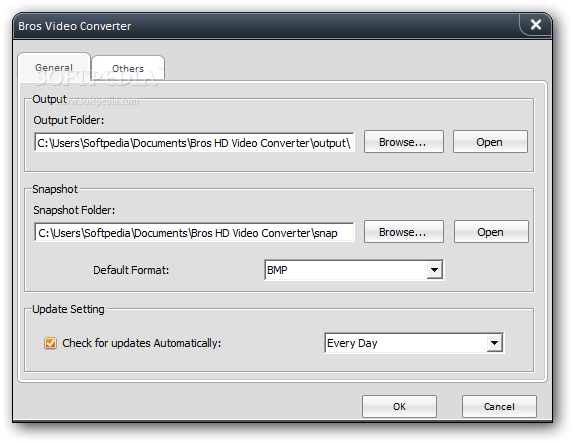573x443 pixels.
Task: Click the Default Format label
Action: point(131,270)
